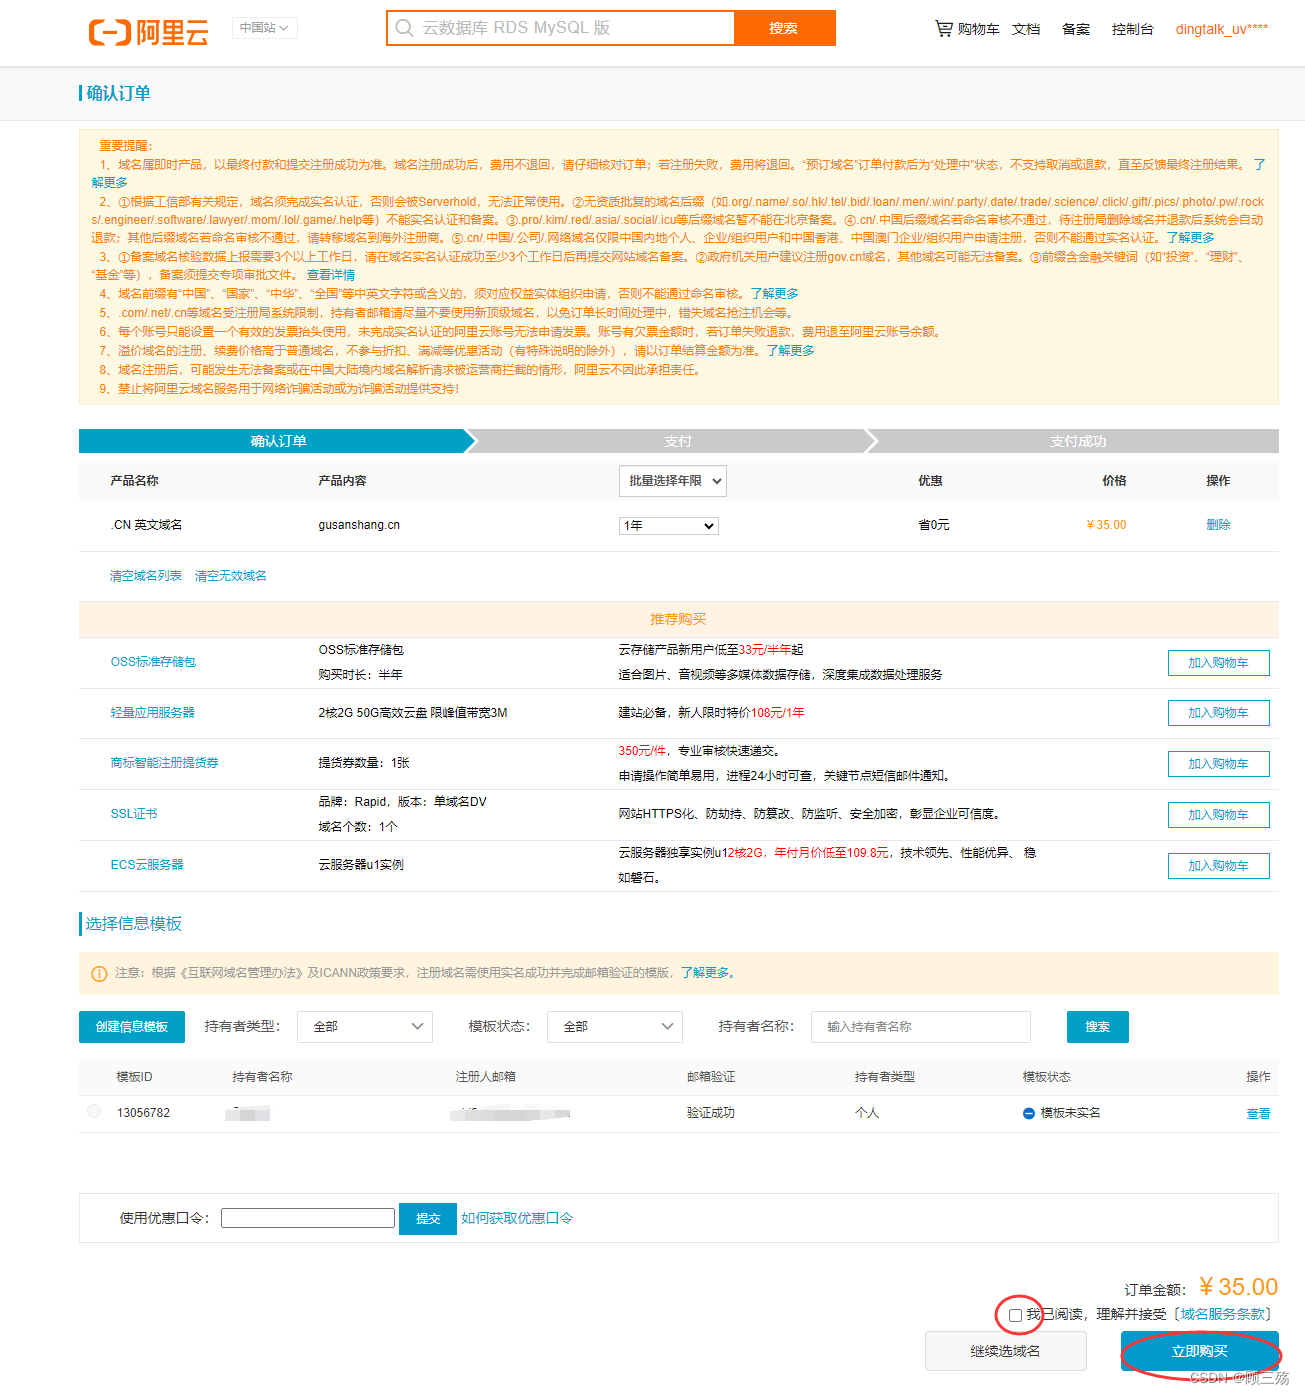1305x1395 pixels.
Task: Click the 了解更多 link in notice item 4
Action: [775, 294]
